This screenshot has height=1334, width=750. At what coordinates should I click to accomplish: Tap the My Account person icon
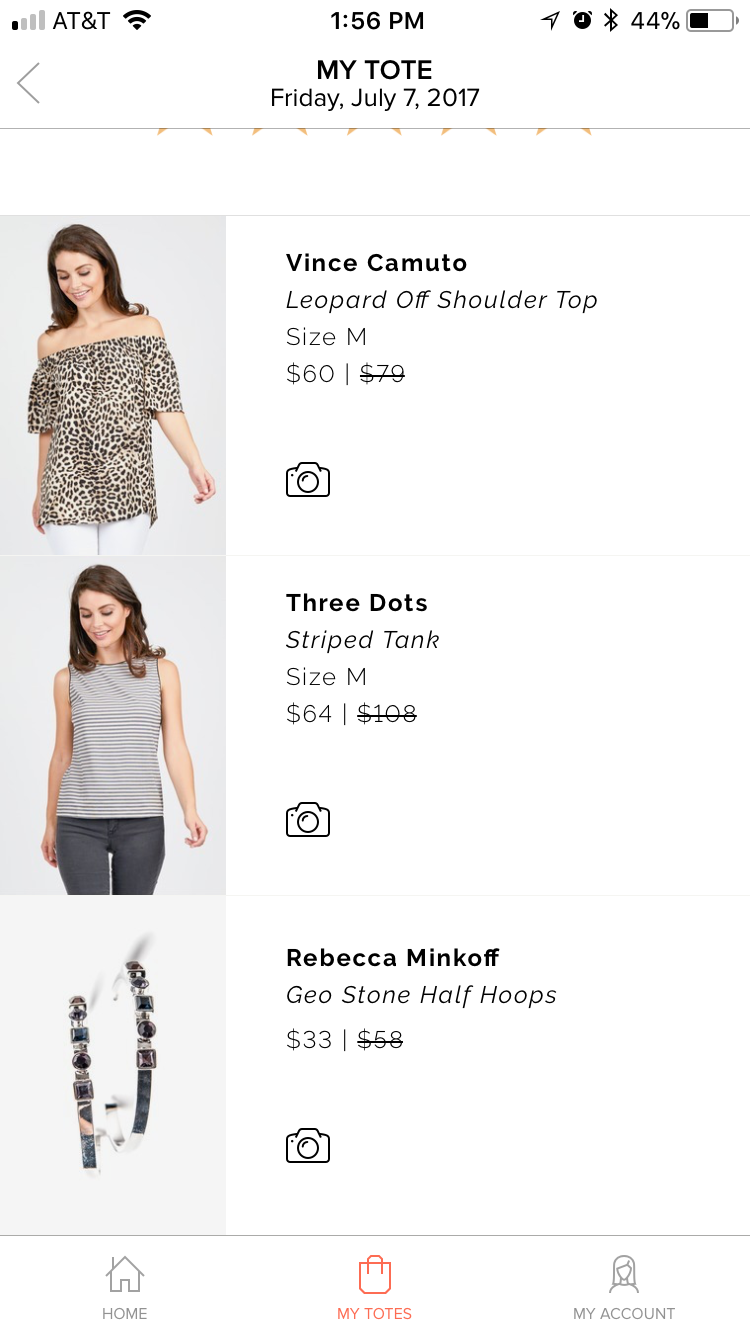(624, 1274)
